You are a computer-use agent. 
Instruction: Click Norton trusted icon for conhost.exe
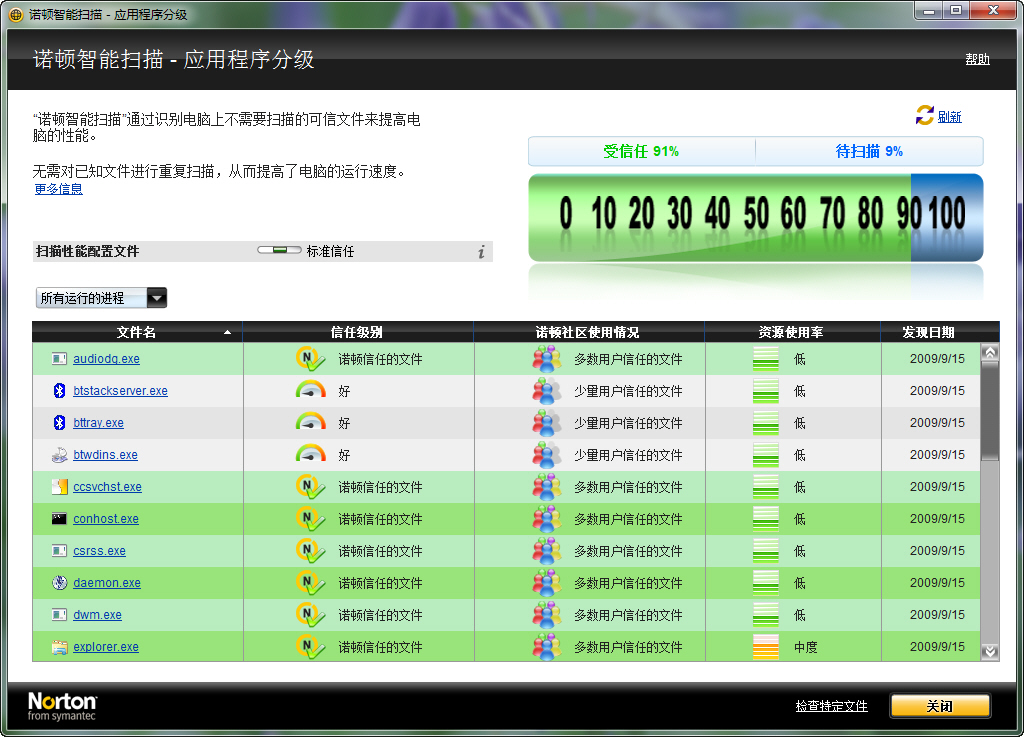click(310, 518)
